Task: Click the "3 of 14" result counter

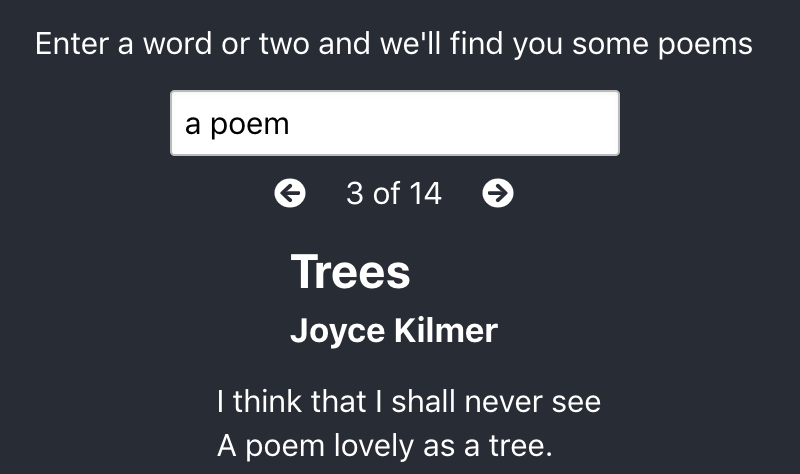Action: click(x=393, y=193)
